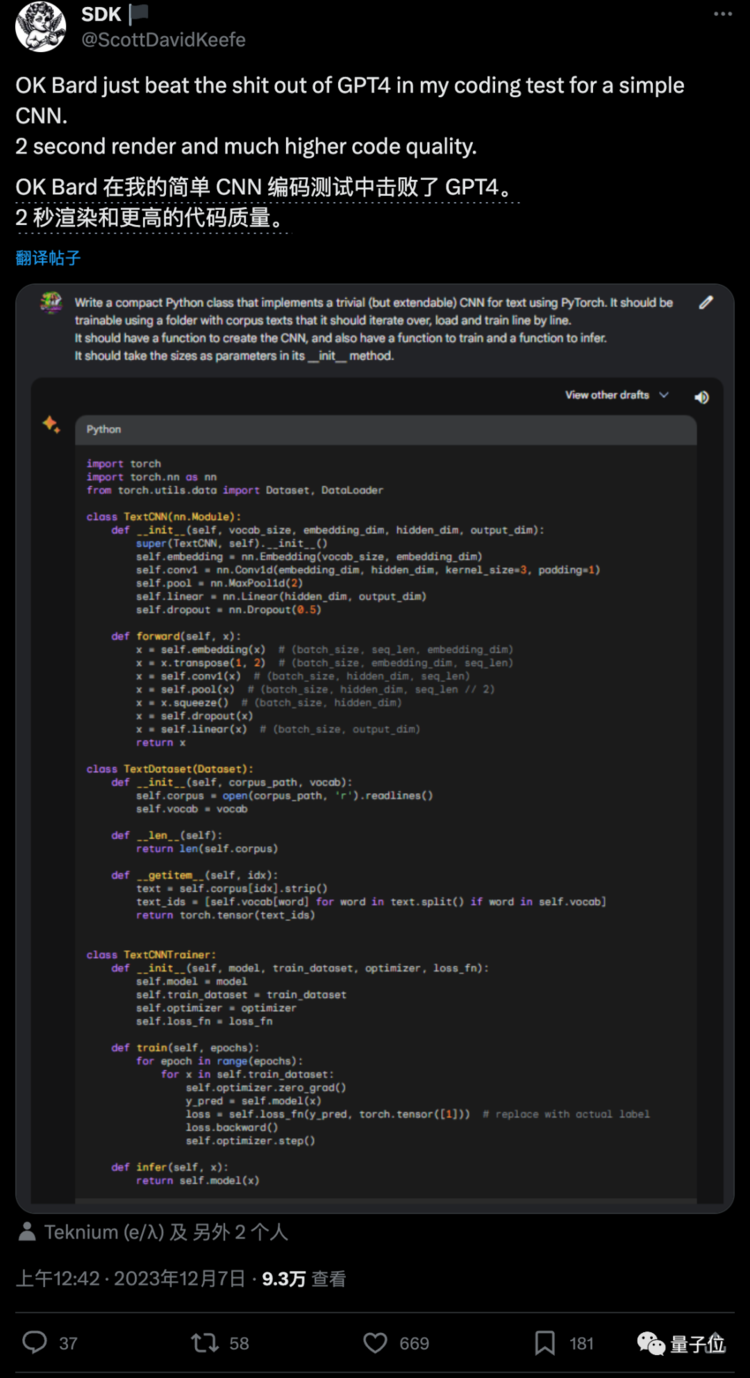Viewport: 750px width, 1378px height.
Task: Open the three-dot more options menu
Action: 722,15
